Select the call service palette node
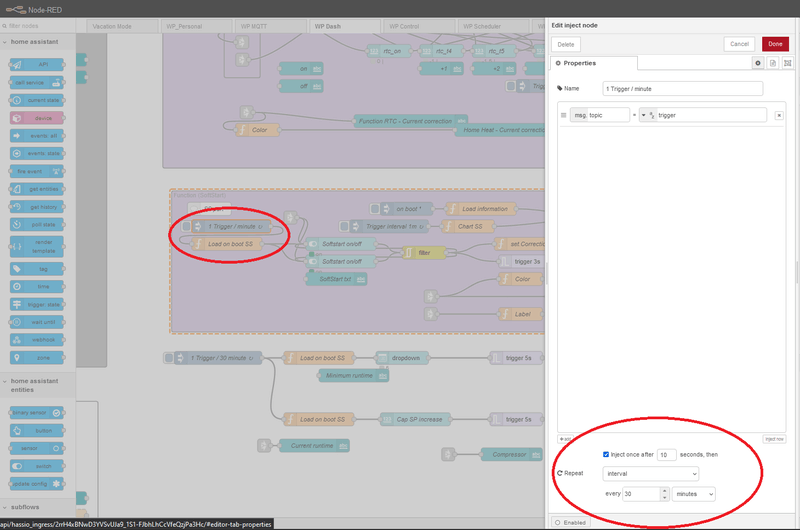 [x=36, y=82]
